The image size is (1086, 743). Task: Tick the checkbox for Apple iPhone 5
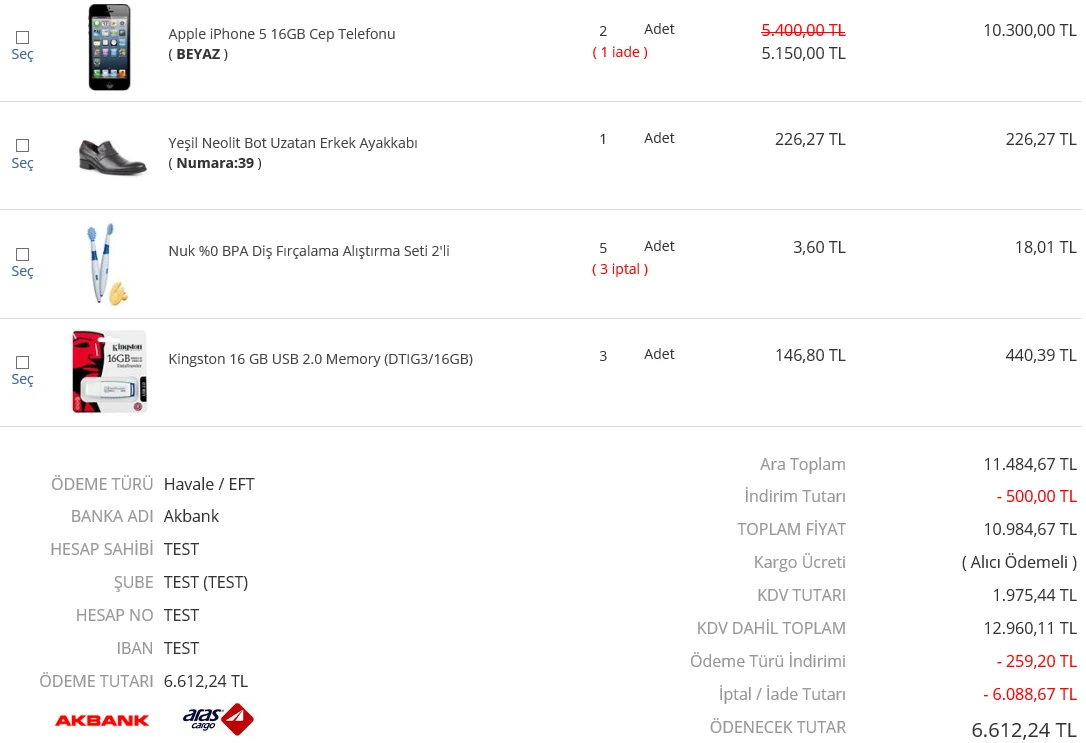point(22,37)
